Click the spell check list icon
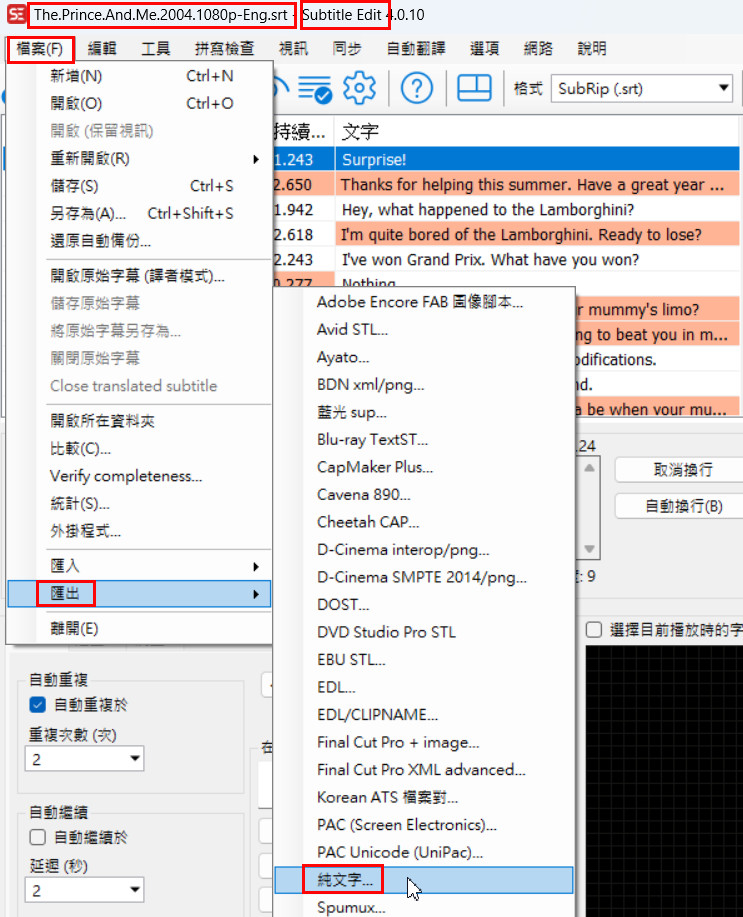Viewport: 743px width, 917px height. pos(315,88)
